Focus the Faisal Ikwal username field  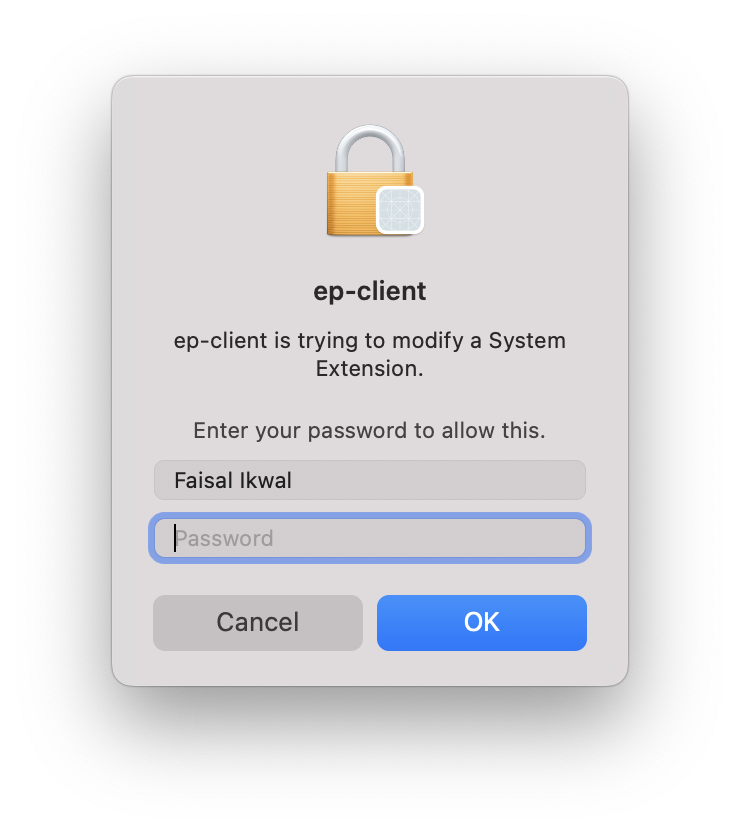click(370, 480)
